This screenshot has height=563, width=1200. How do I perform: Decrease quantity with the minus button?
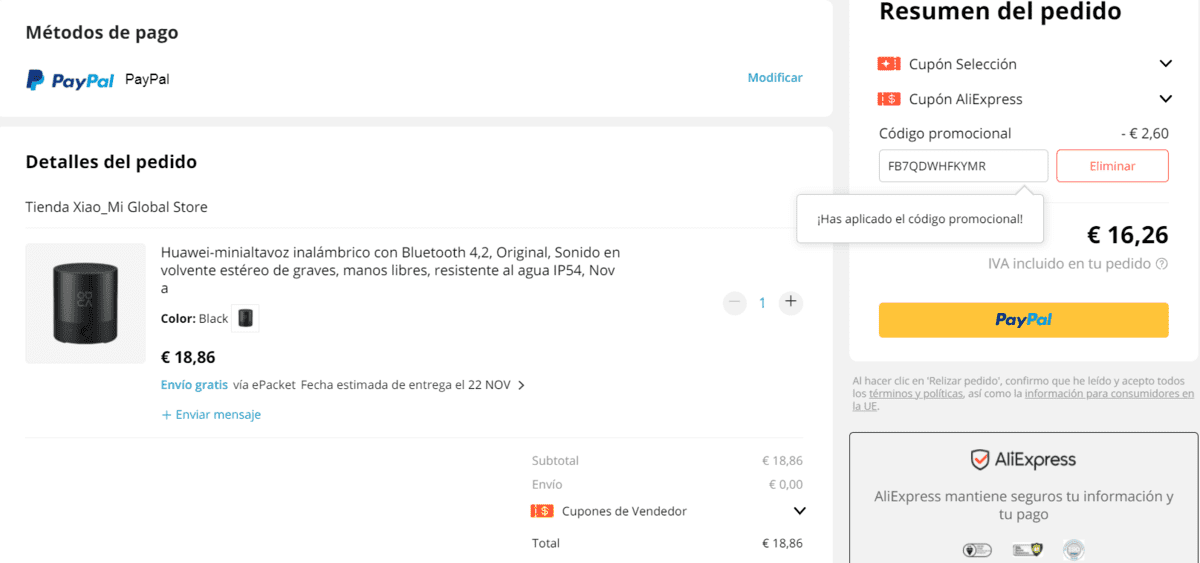click(x=735, y=302)
